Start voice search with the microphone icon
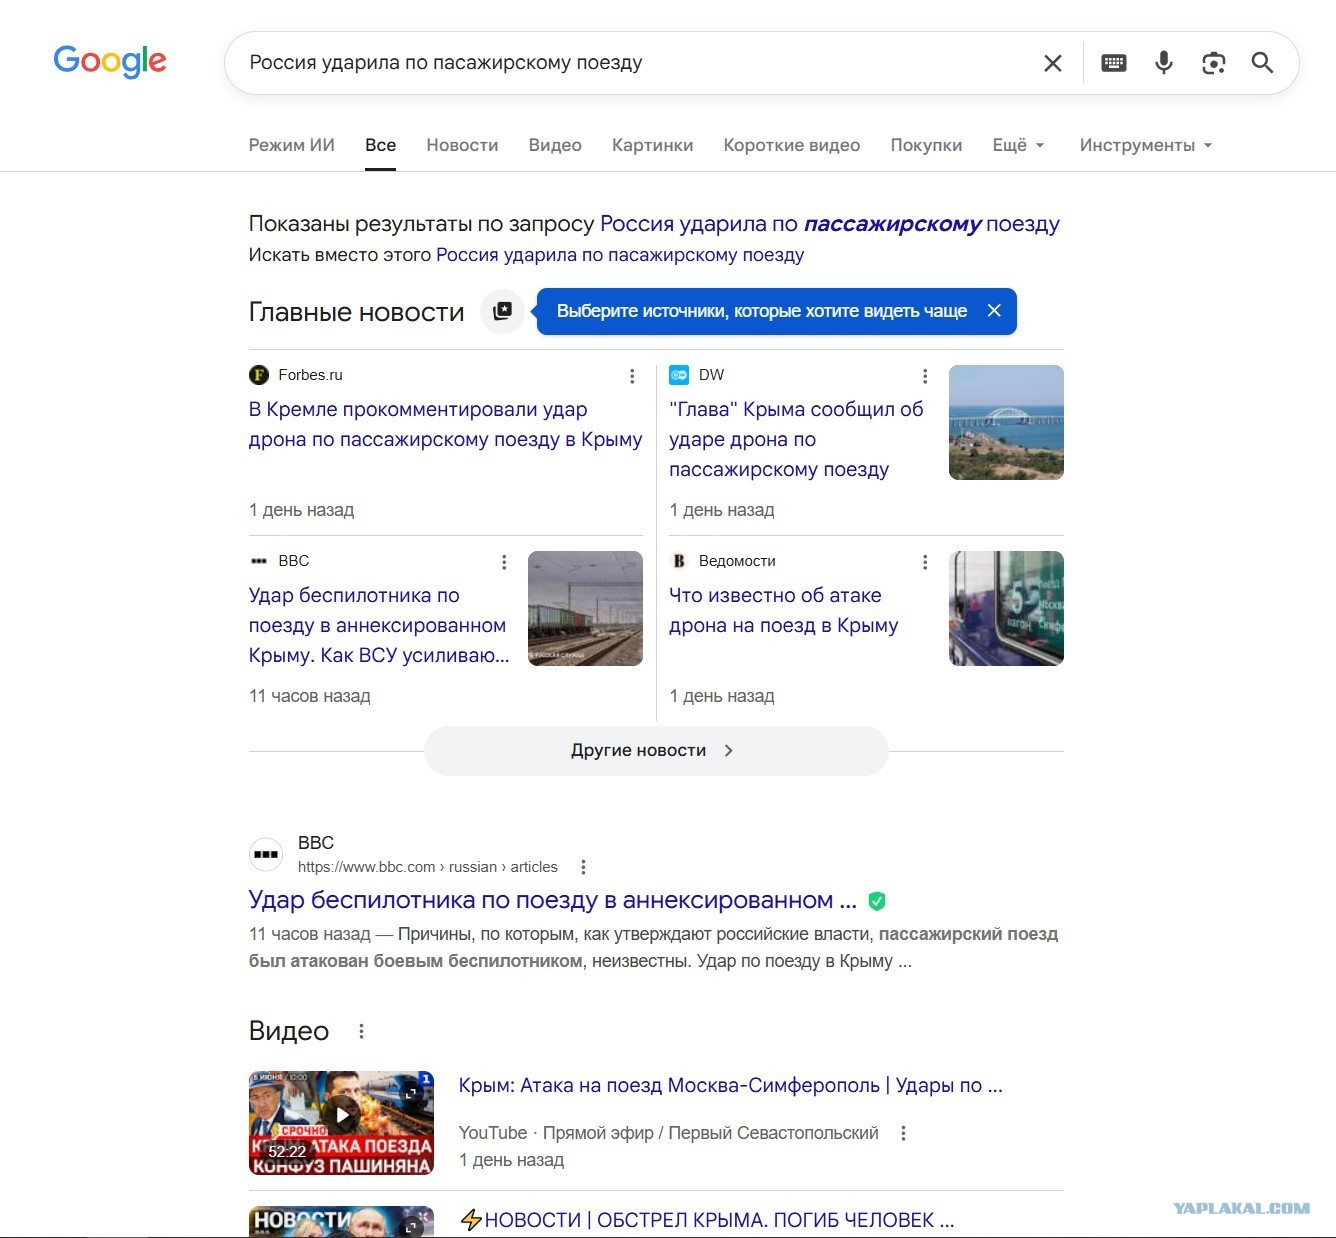This screenshot has height=1238, width=1336. click(1163, 63)
